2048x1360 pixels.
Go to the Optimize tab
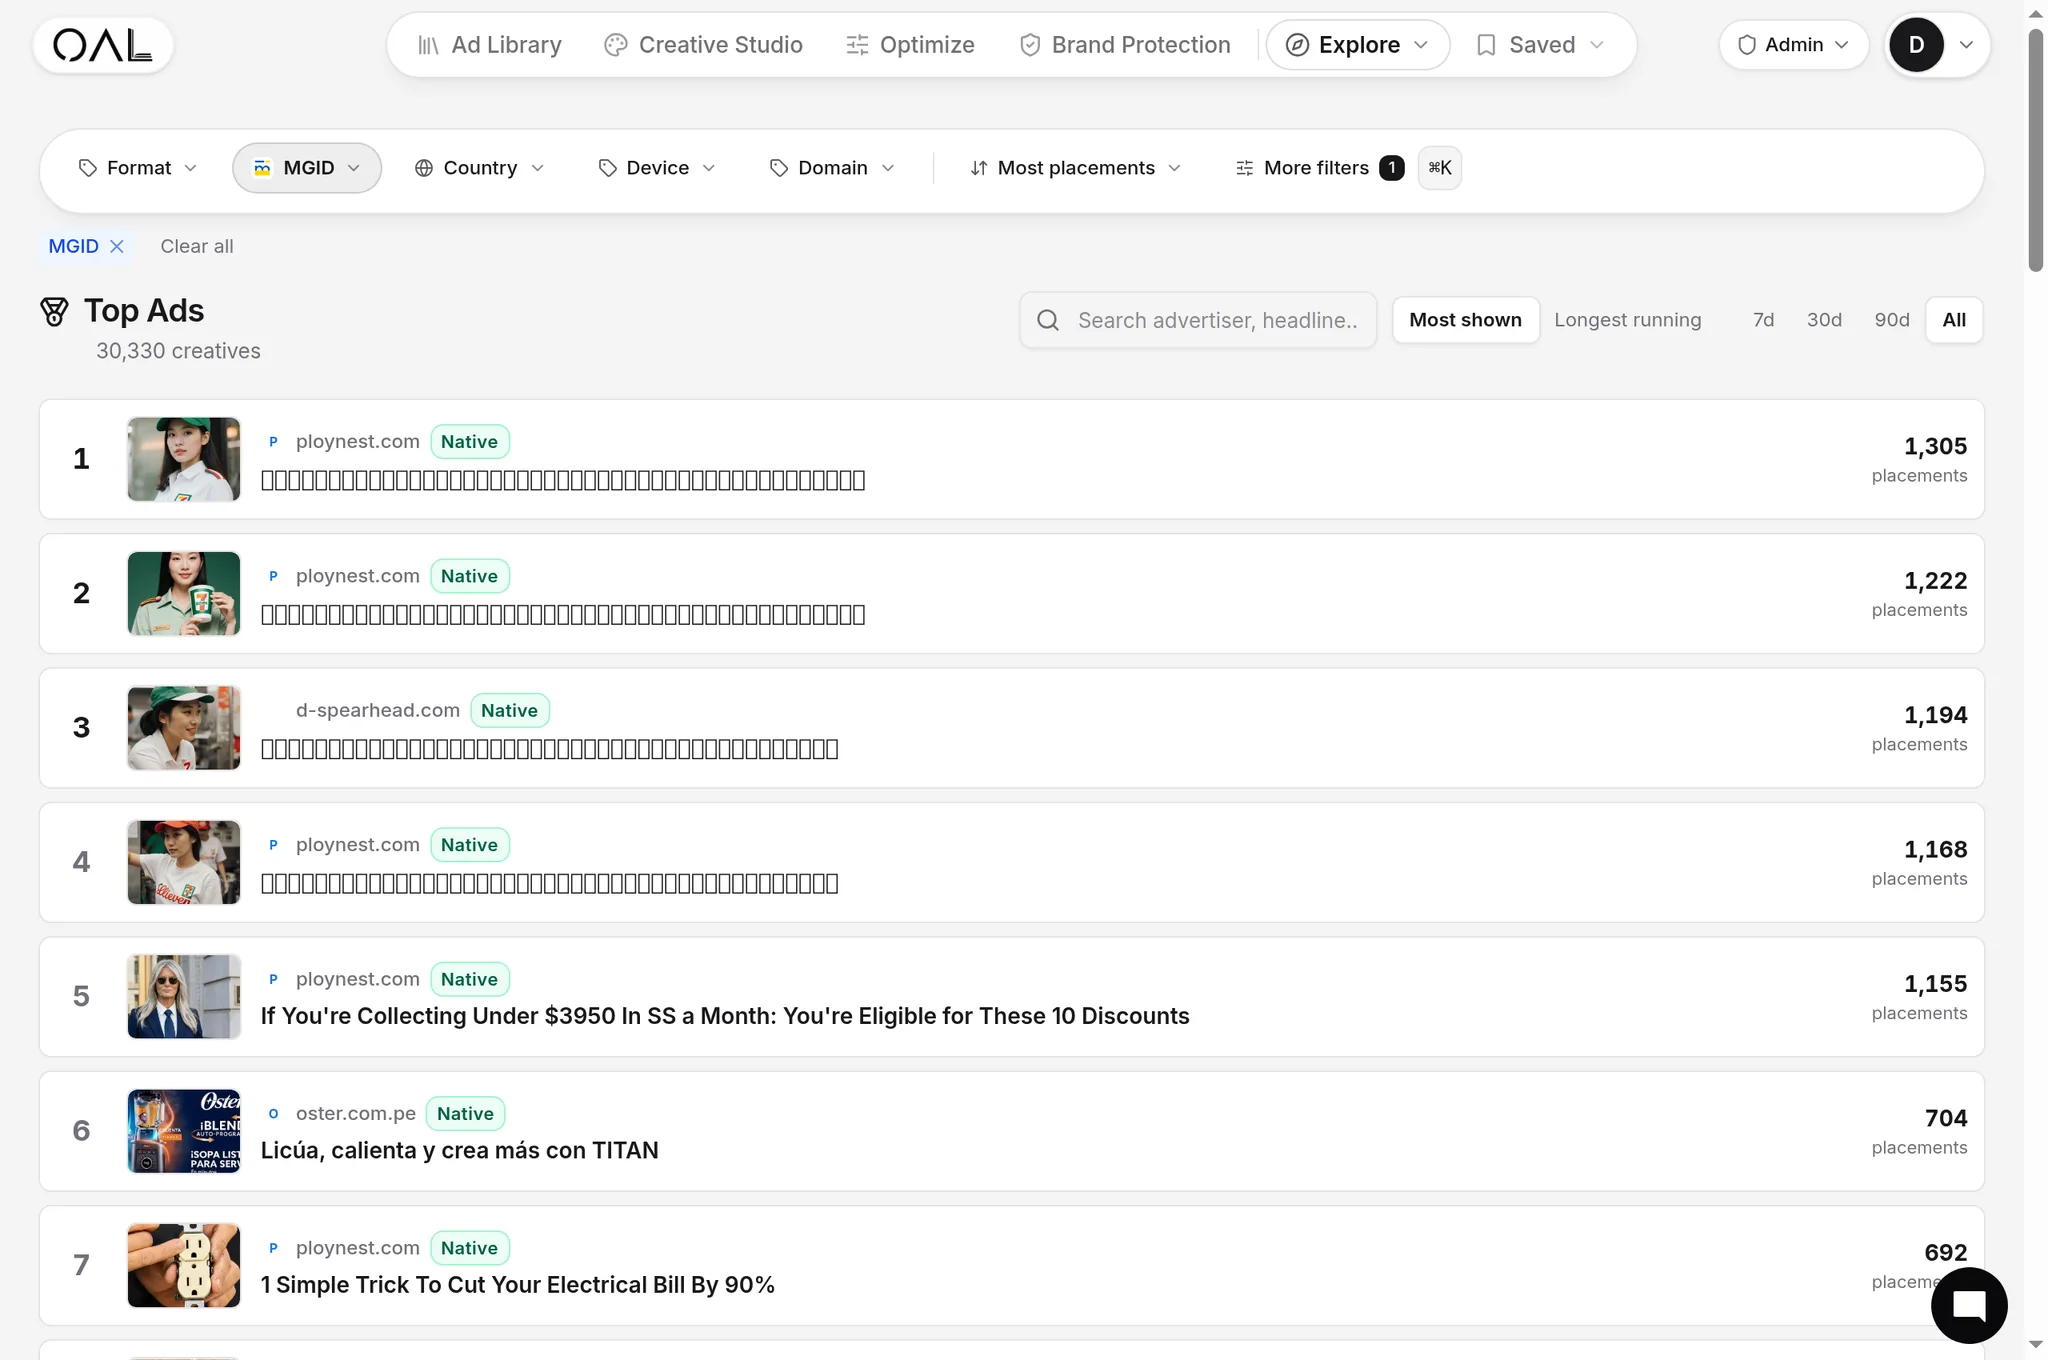(910, 45)
